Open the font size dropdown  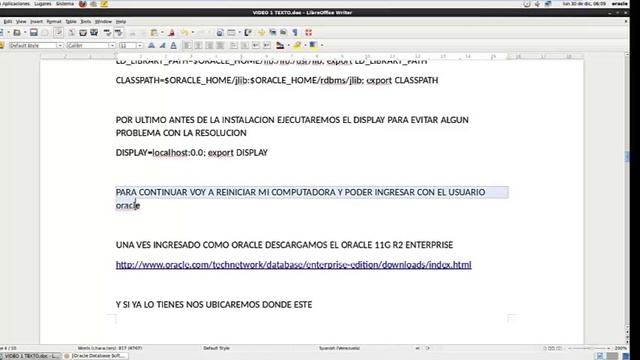pos(140,46)
